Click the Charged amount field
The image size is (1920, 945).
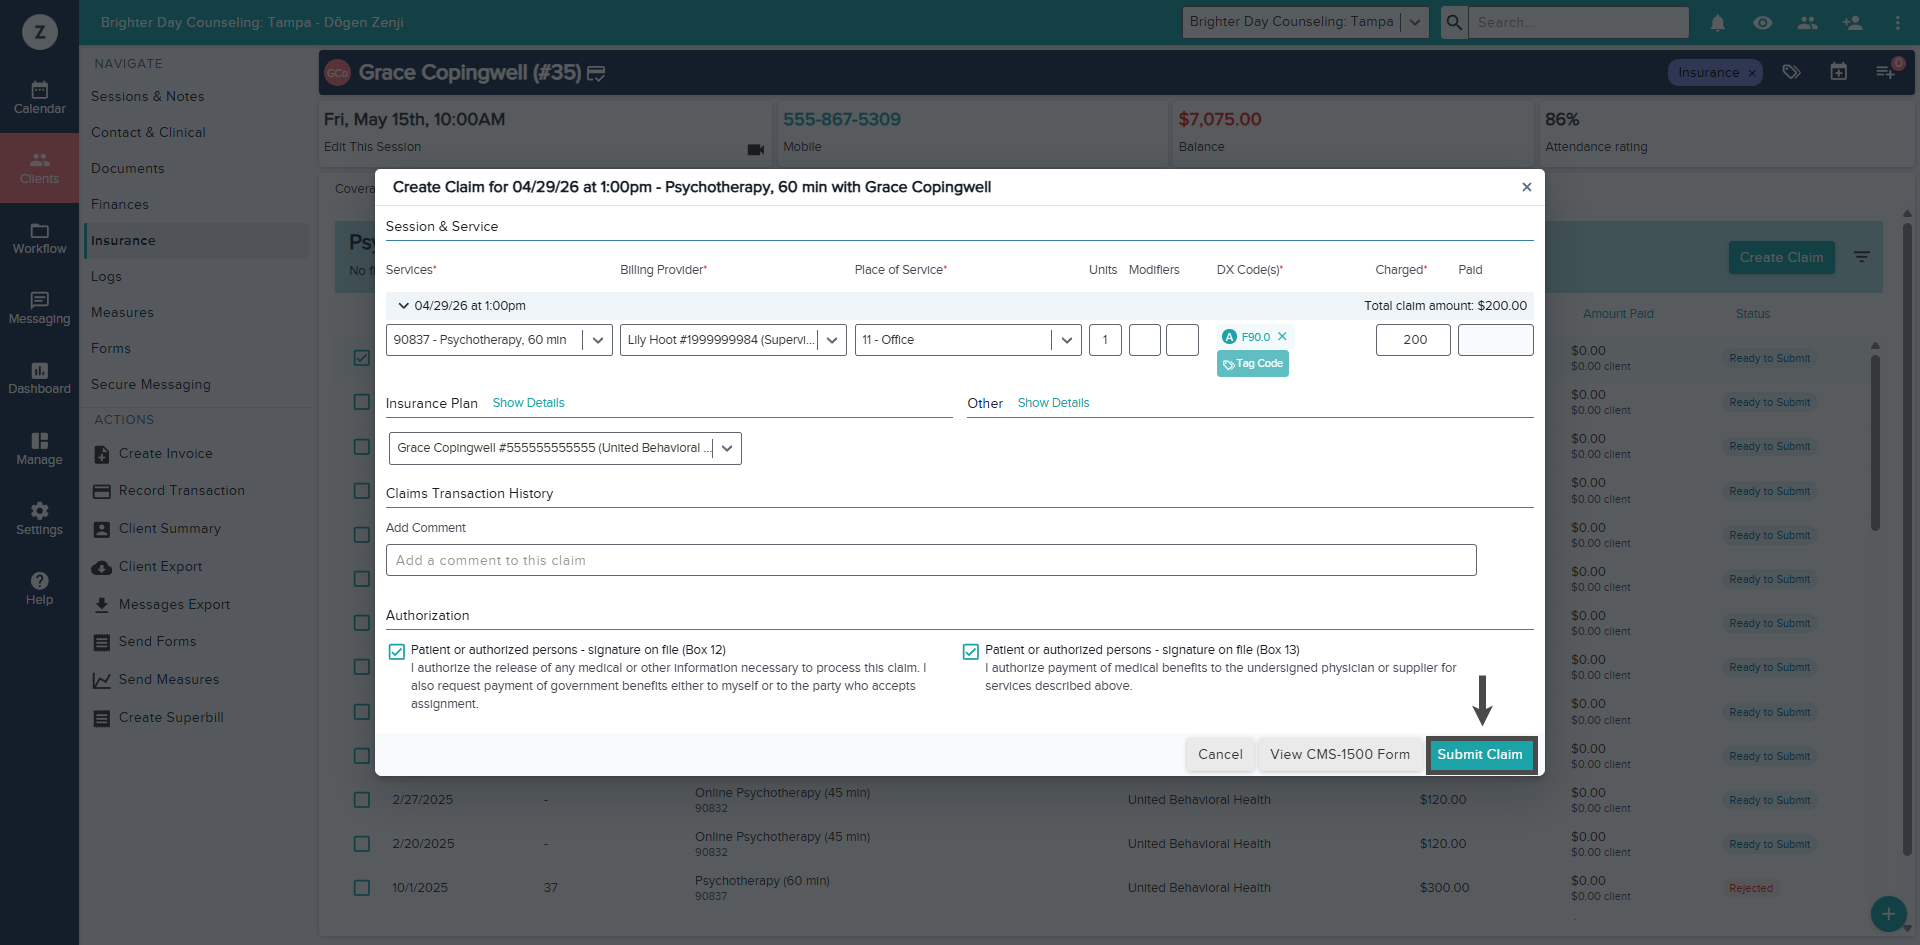pos(1413,340)
